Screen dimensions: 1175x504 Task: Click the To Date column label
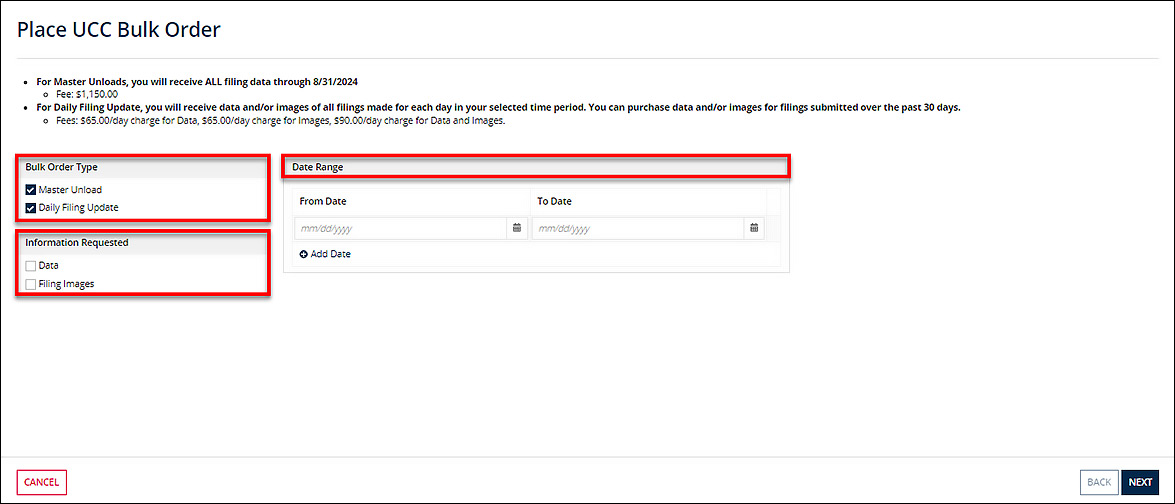pyautogui.click(x=554, y=201)
